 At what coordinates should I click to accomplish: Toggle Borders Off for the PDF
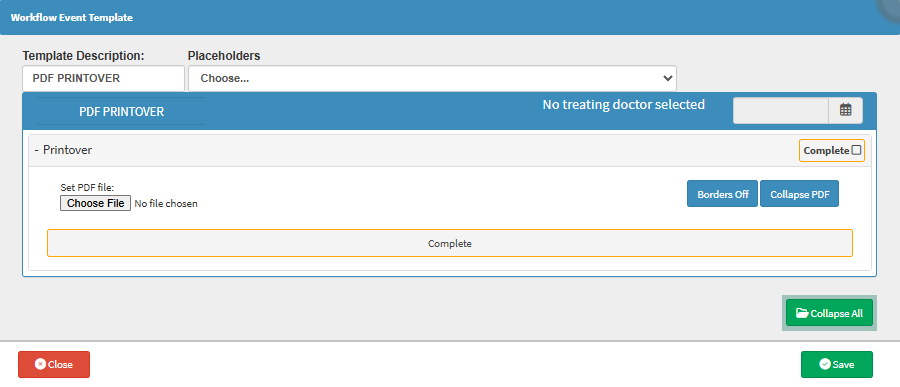(722, 194)
